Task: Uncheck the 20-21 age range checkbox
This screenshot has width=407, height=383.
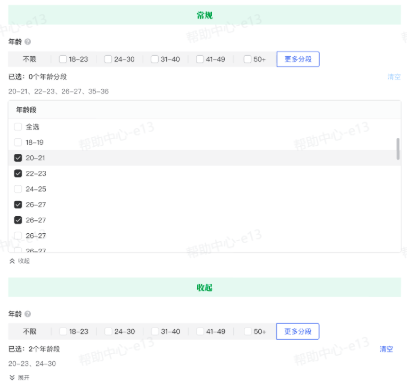Action: point(18,158)
